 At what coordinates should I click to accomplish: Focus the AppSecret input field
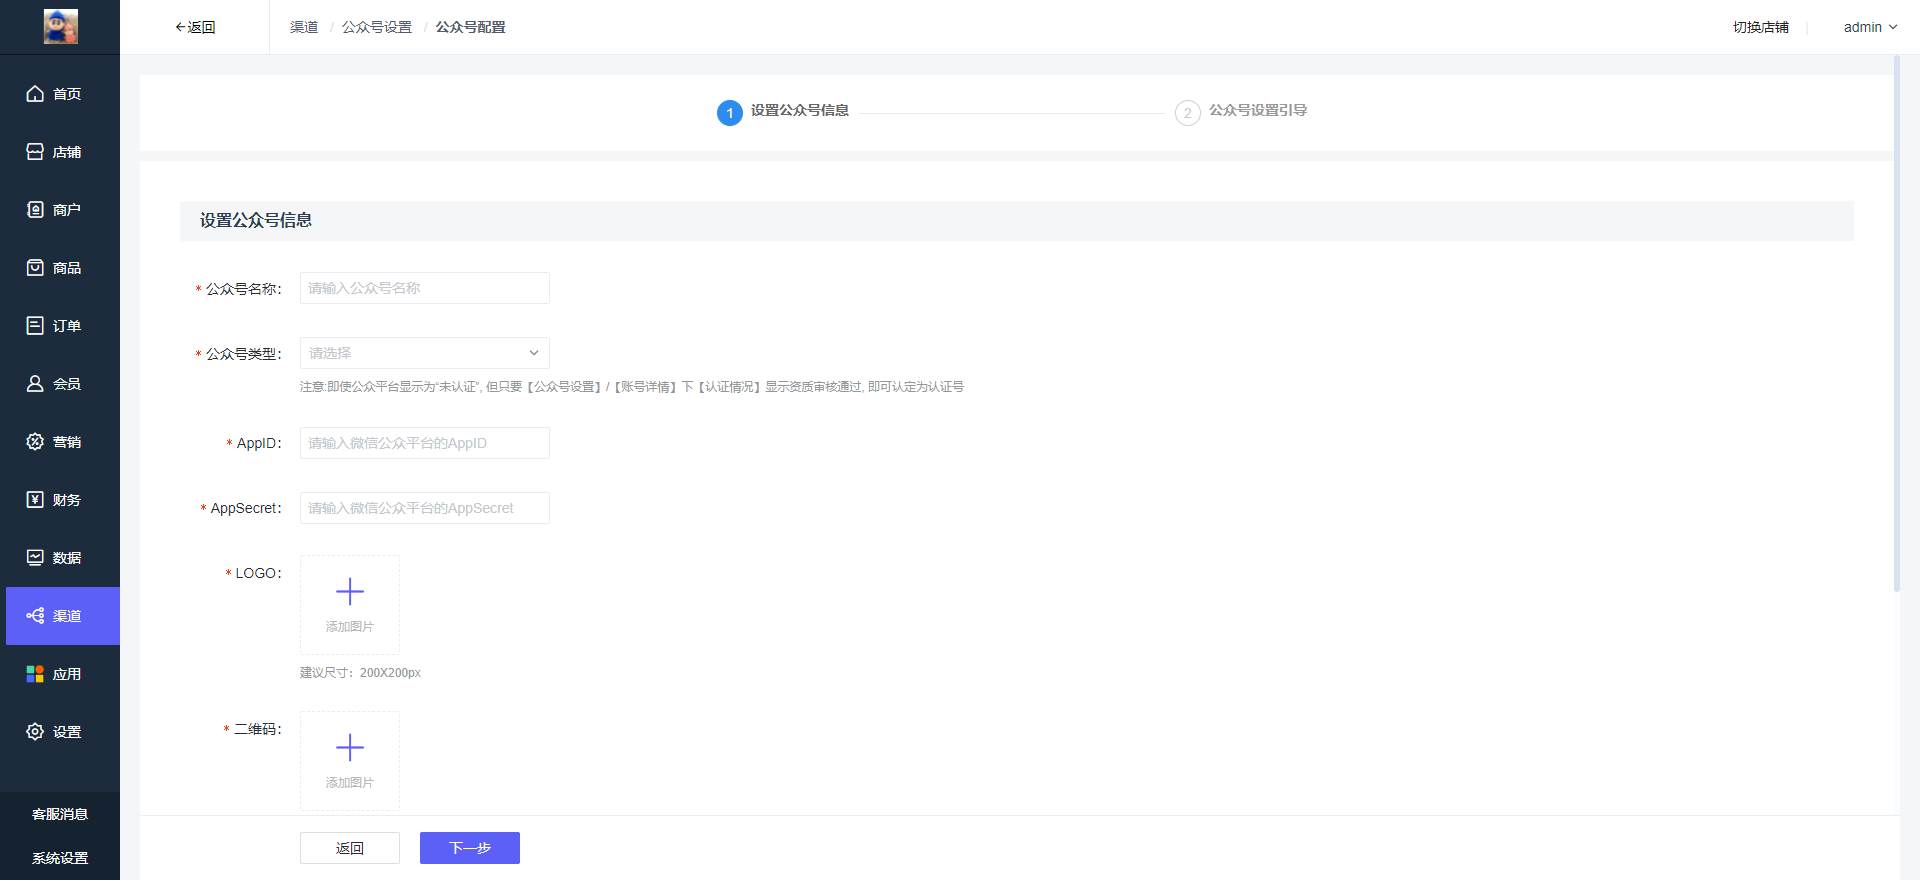coord(424,508)
